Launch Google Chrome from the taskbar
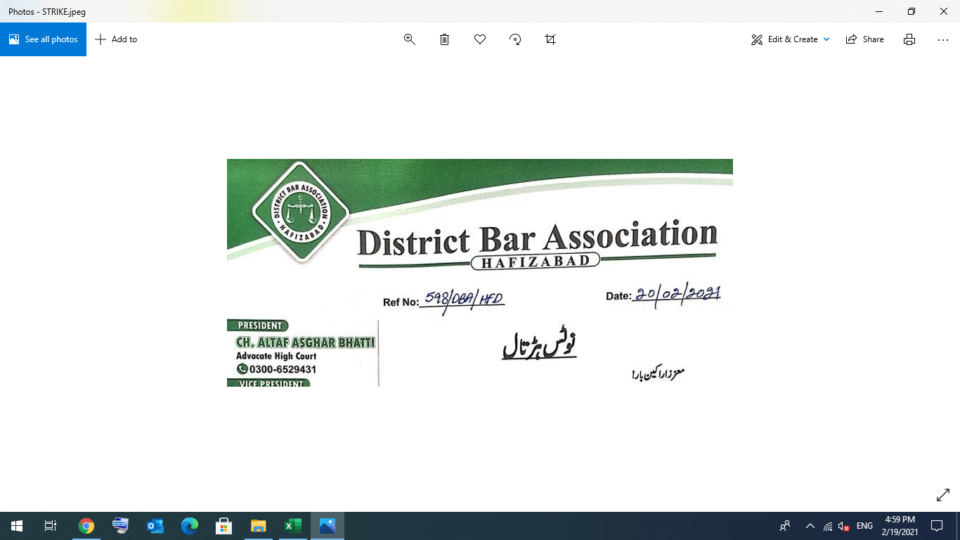Image resolution: width=960 pixels, height=540 pixels. click(x=86, y=526)
